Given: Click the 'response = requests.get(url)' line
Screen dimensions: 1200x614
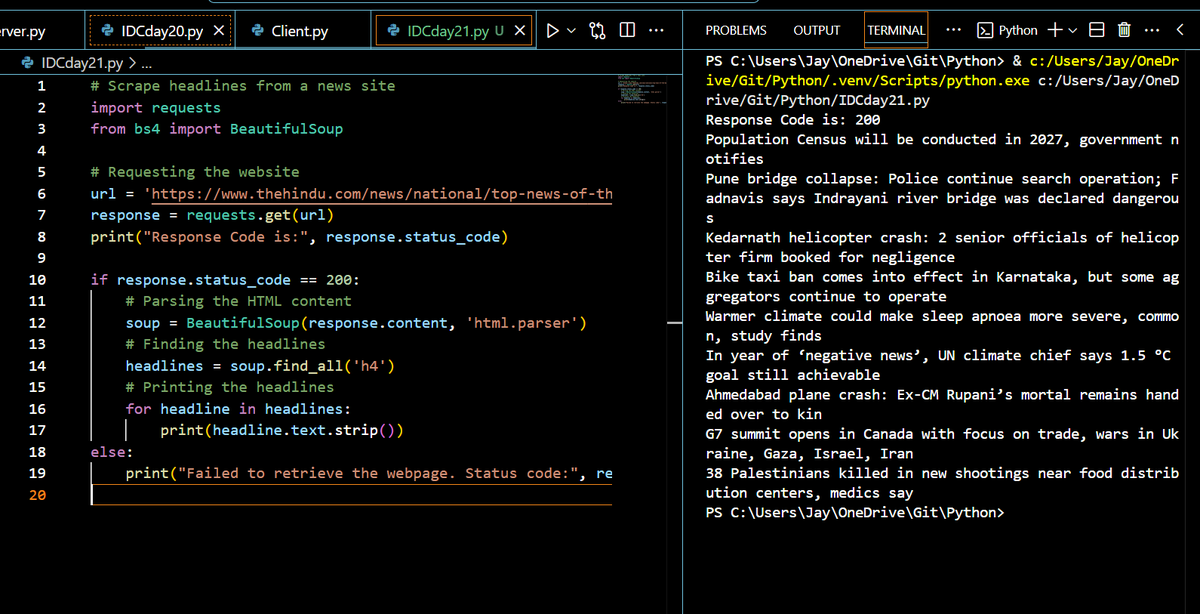Looking at the screenshot, I should click(x=212, y=215).
